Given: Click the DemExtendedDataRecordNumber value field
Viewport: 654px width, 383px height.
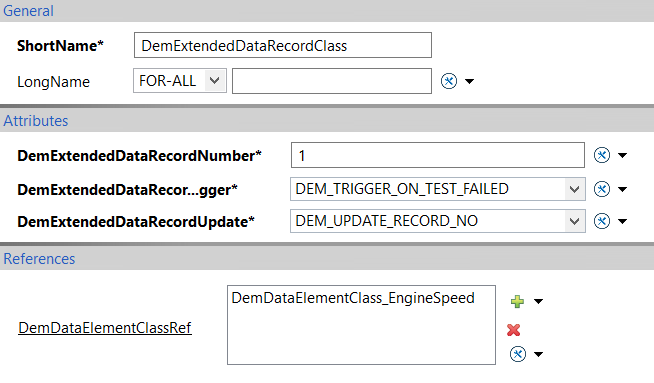Looking at the screenshot, I should (x=438, y=155).
